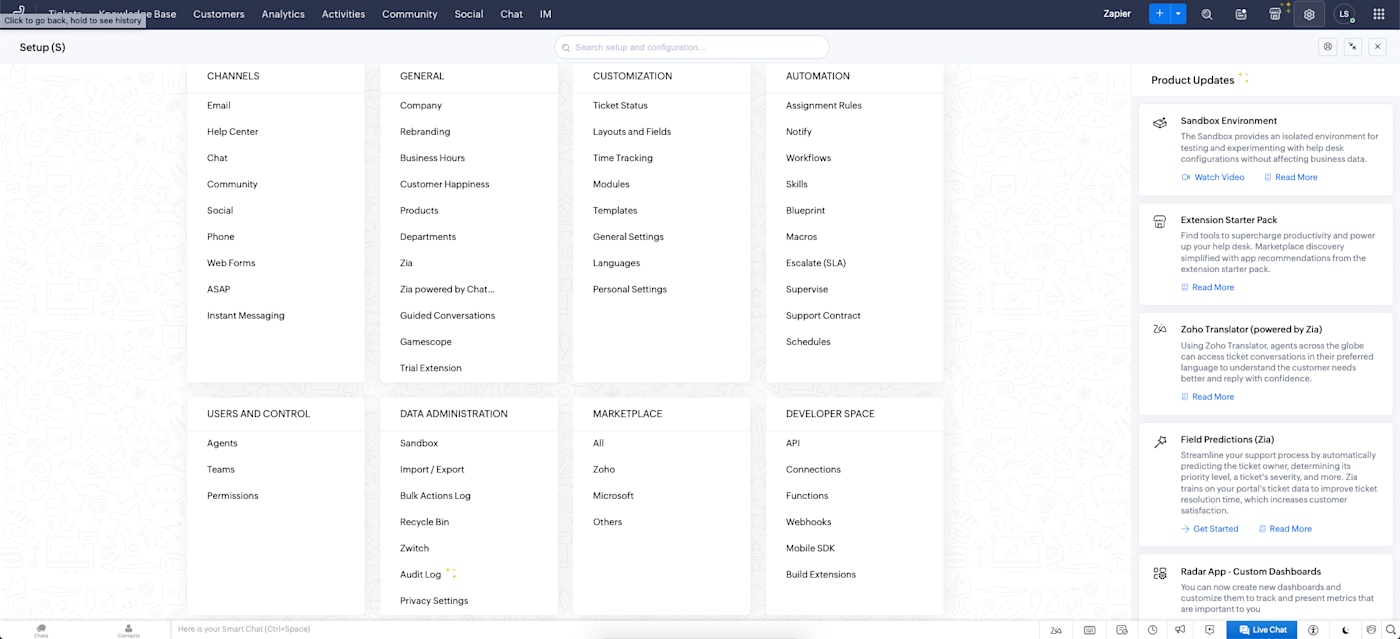Open Microsoft under Marketplace
The width and height of the screenshot is (1400, 639).
(x=613, y=496)
